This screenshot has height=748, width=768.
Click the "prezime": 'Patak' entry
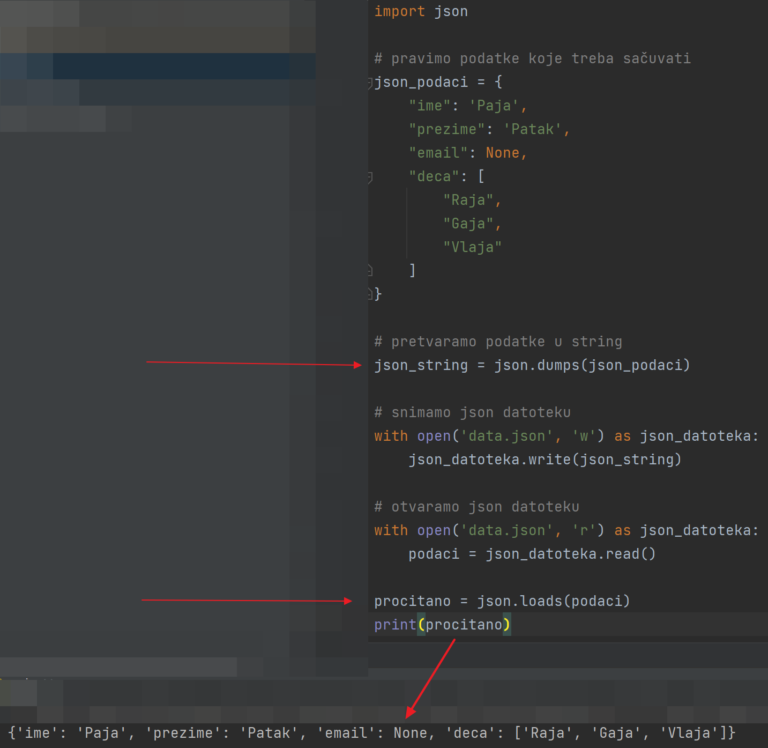[x=489, y=129]
